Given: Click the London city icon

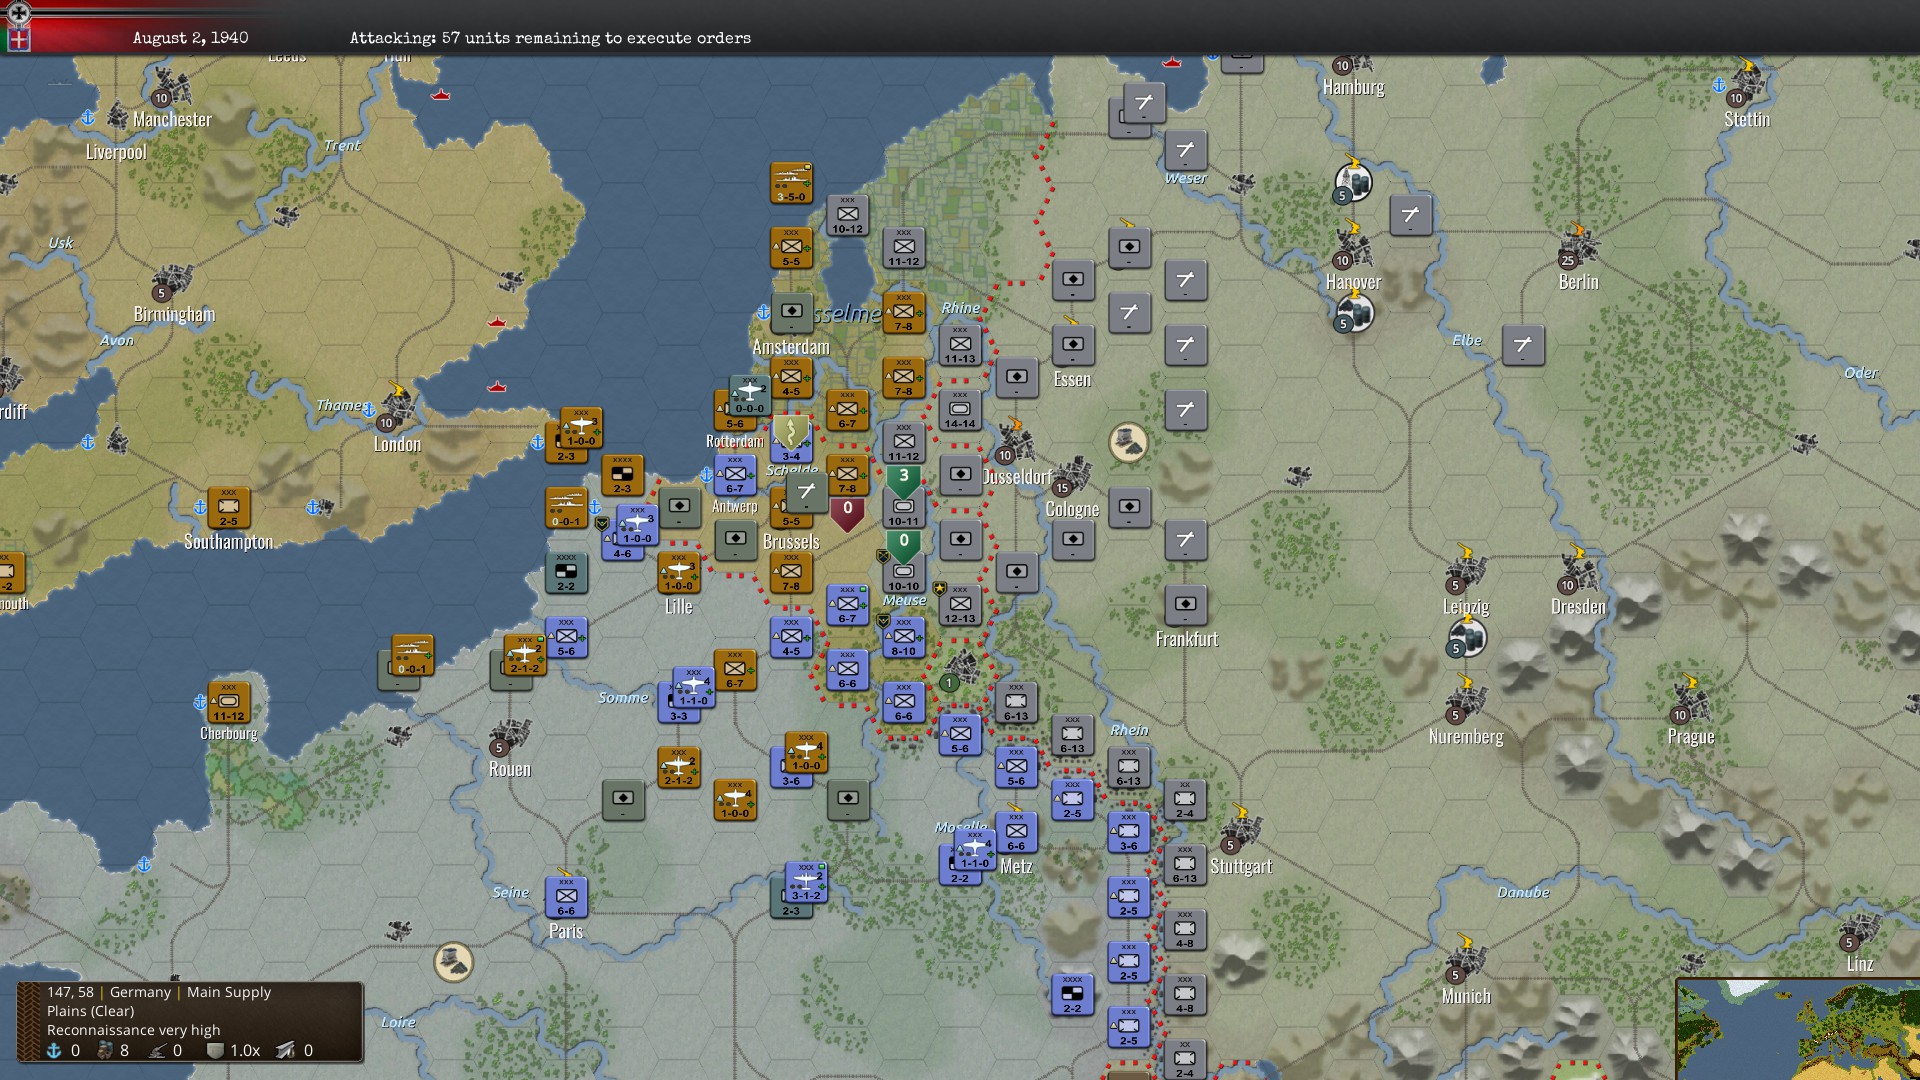Looking at the screenshot, I should [397, 410].
